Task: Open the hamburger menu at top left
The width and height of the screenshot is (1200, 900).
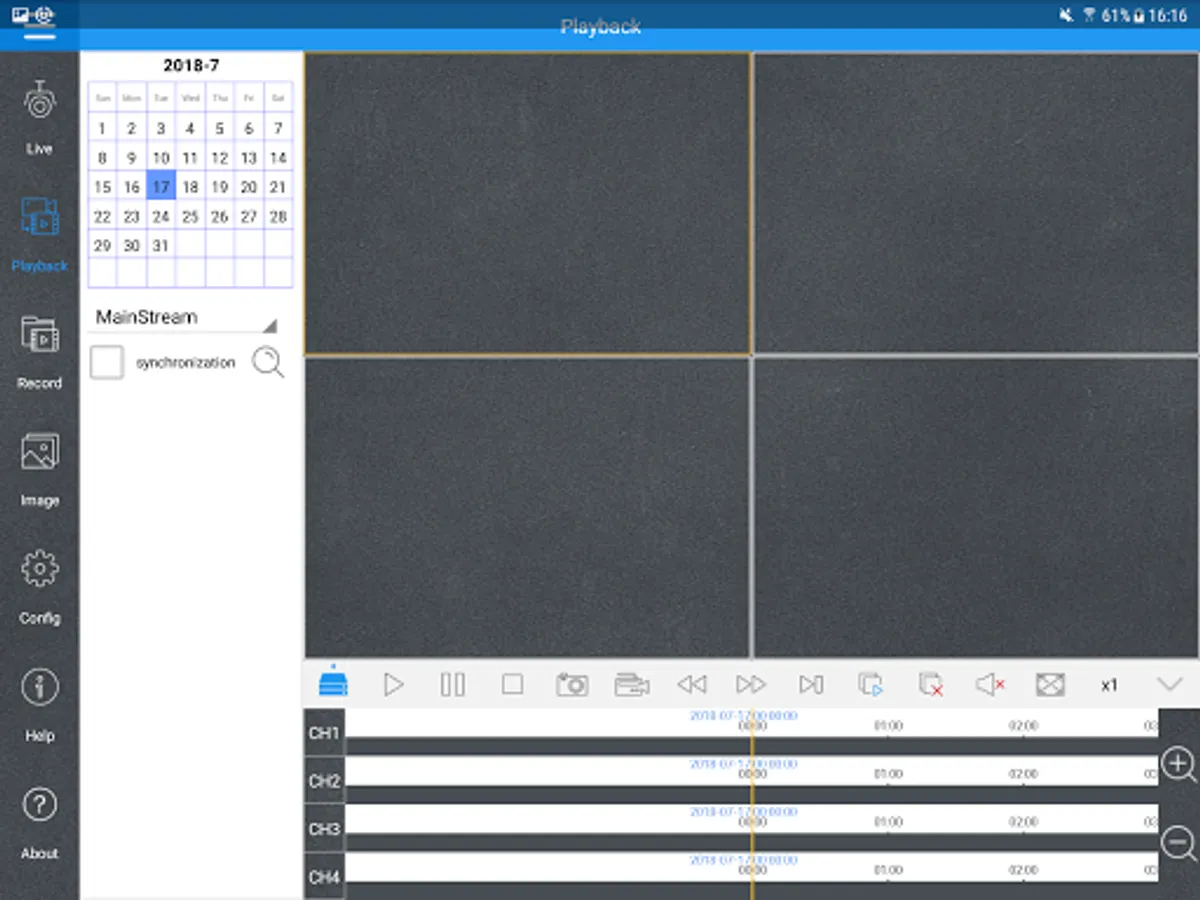Action: pos(38,35)
